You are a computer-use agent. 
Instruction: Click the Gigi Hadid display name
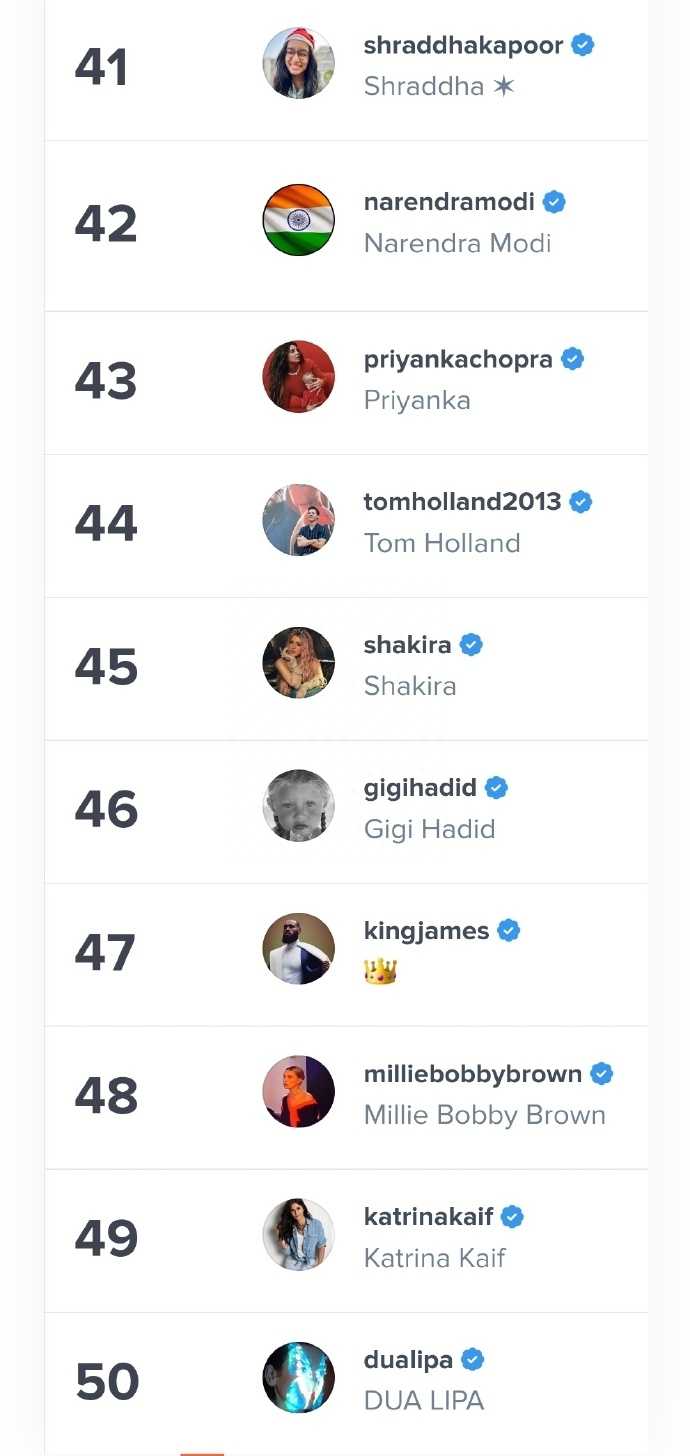pos(430,829)
